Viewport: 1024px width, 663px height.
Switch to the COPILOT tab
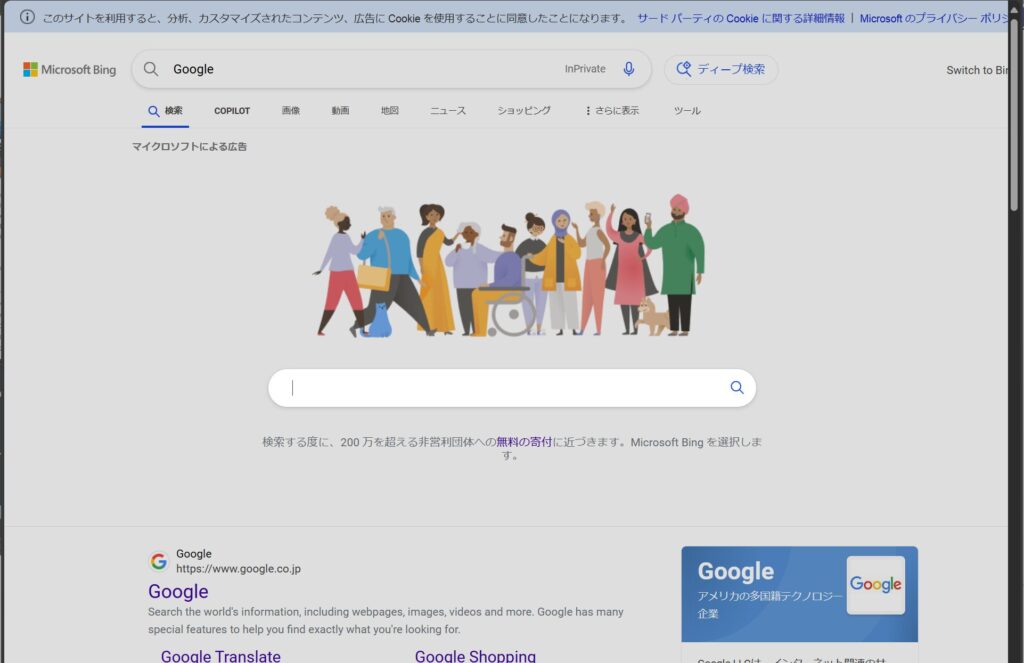232,111
